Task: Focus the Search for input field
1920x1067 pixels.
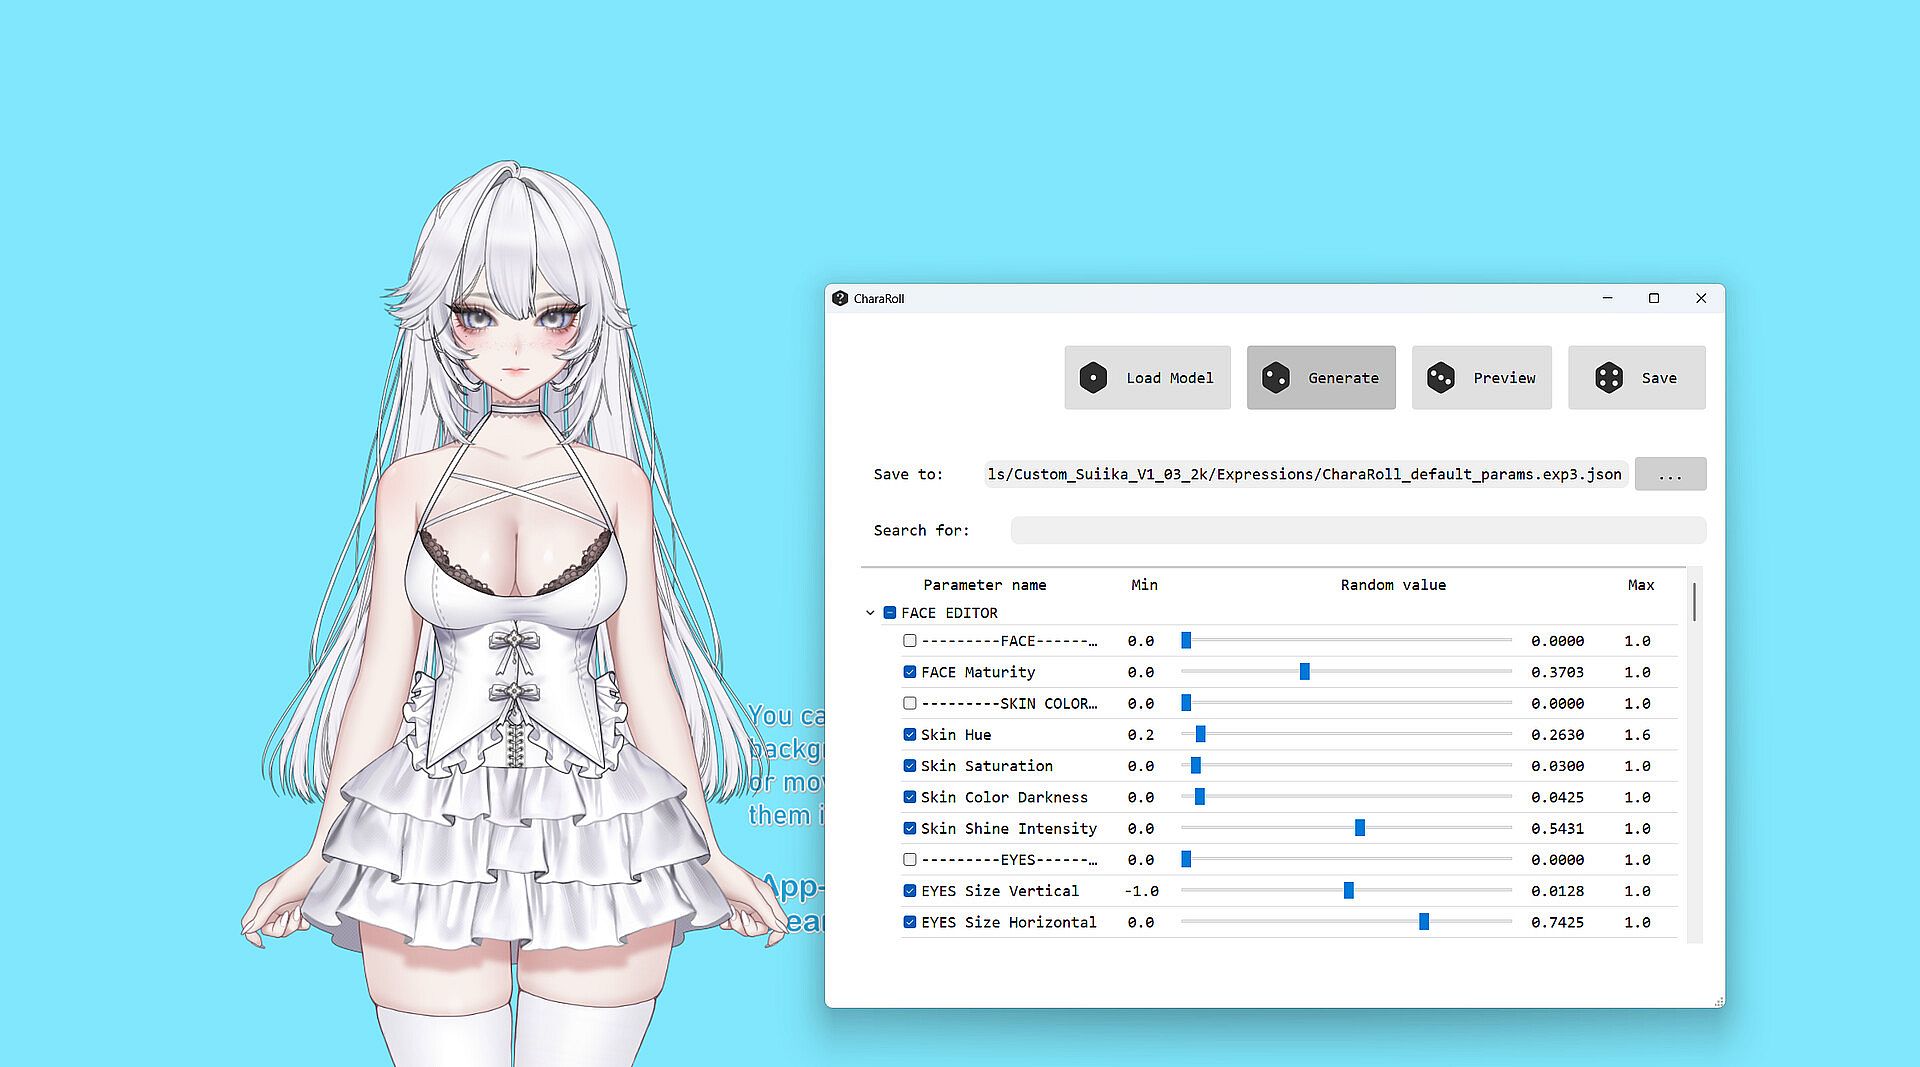Action: [1358, 530]
